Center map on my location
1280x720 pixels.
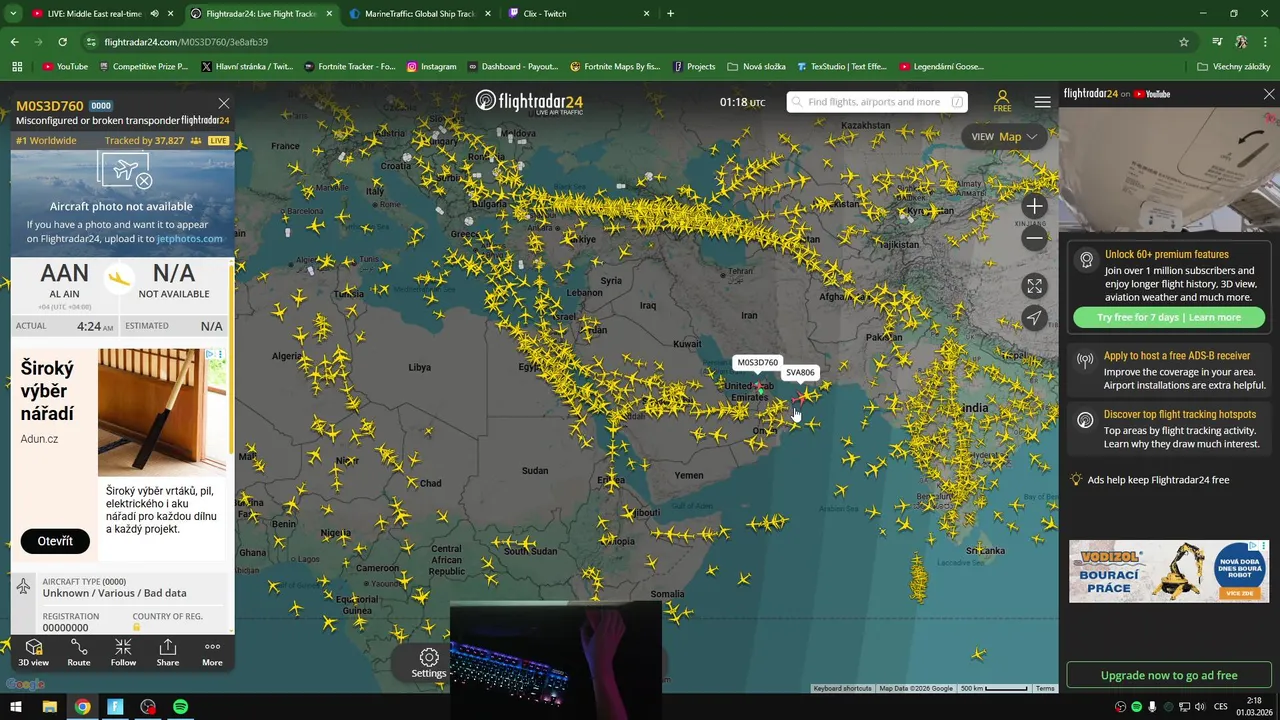[1034, 318]
